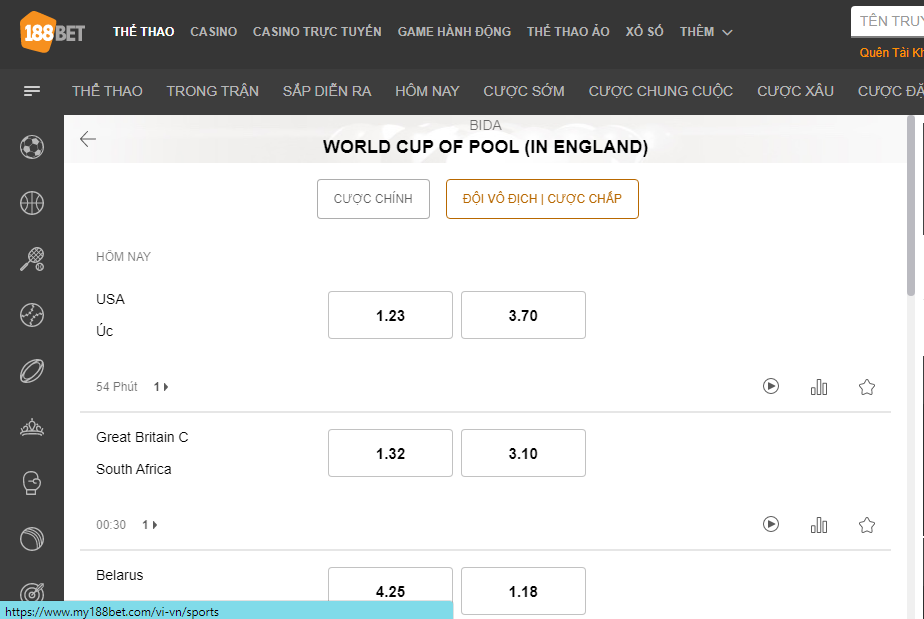
Task: Bet on USA at odds 1.23
Action: (x=390, y=315)
